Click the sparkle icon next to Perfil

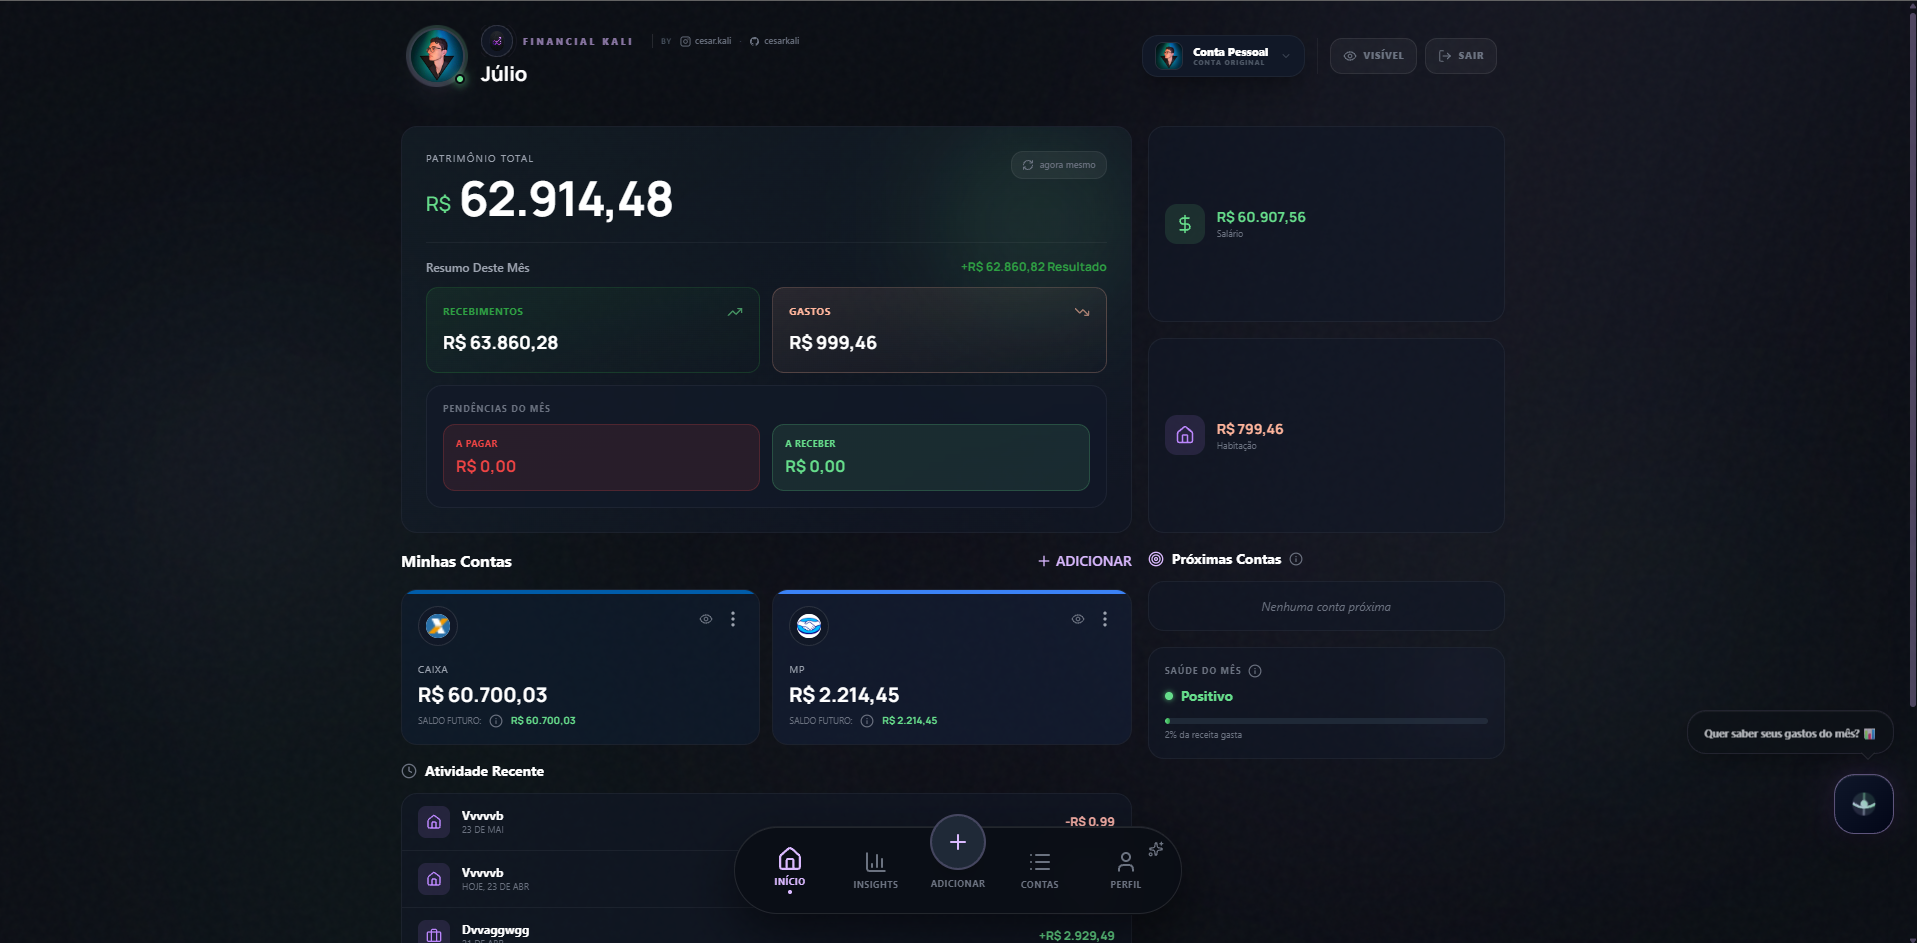click(x=1157, y=848)
